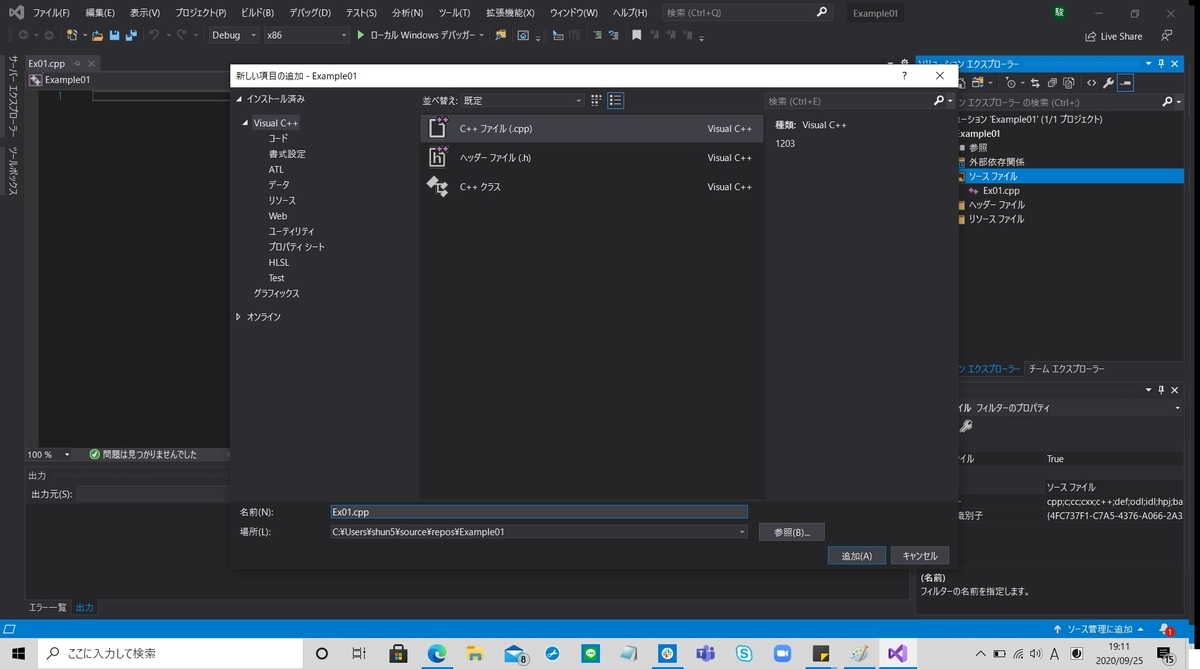
Task: Click the dialog search magnifier icon
Action: tap(939, 100)
